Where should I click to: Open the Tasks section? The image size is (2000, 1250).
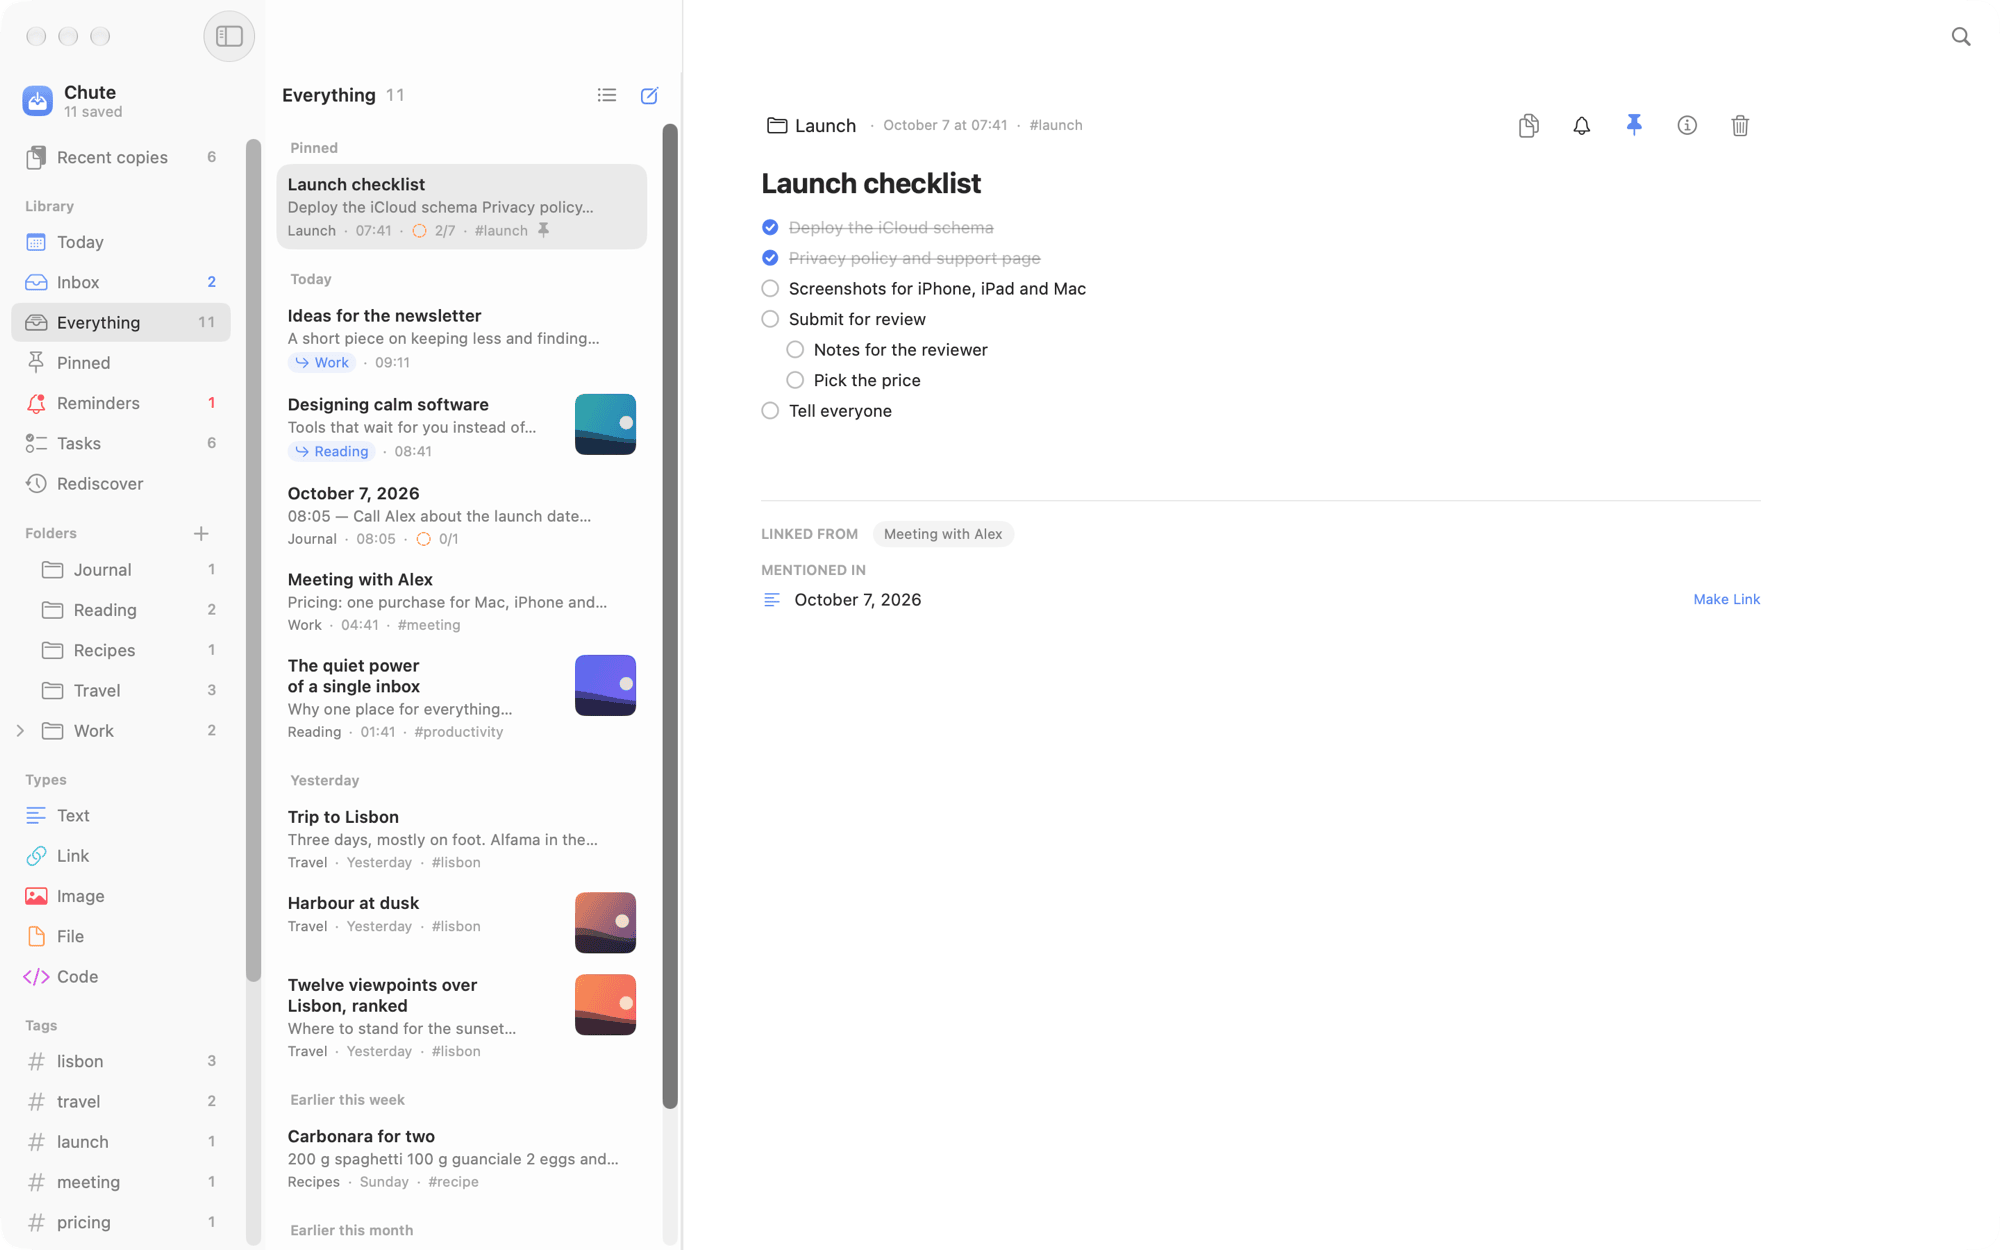120,443
